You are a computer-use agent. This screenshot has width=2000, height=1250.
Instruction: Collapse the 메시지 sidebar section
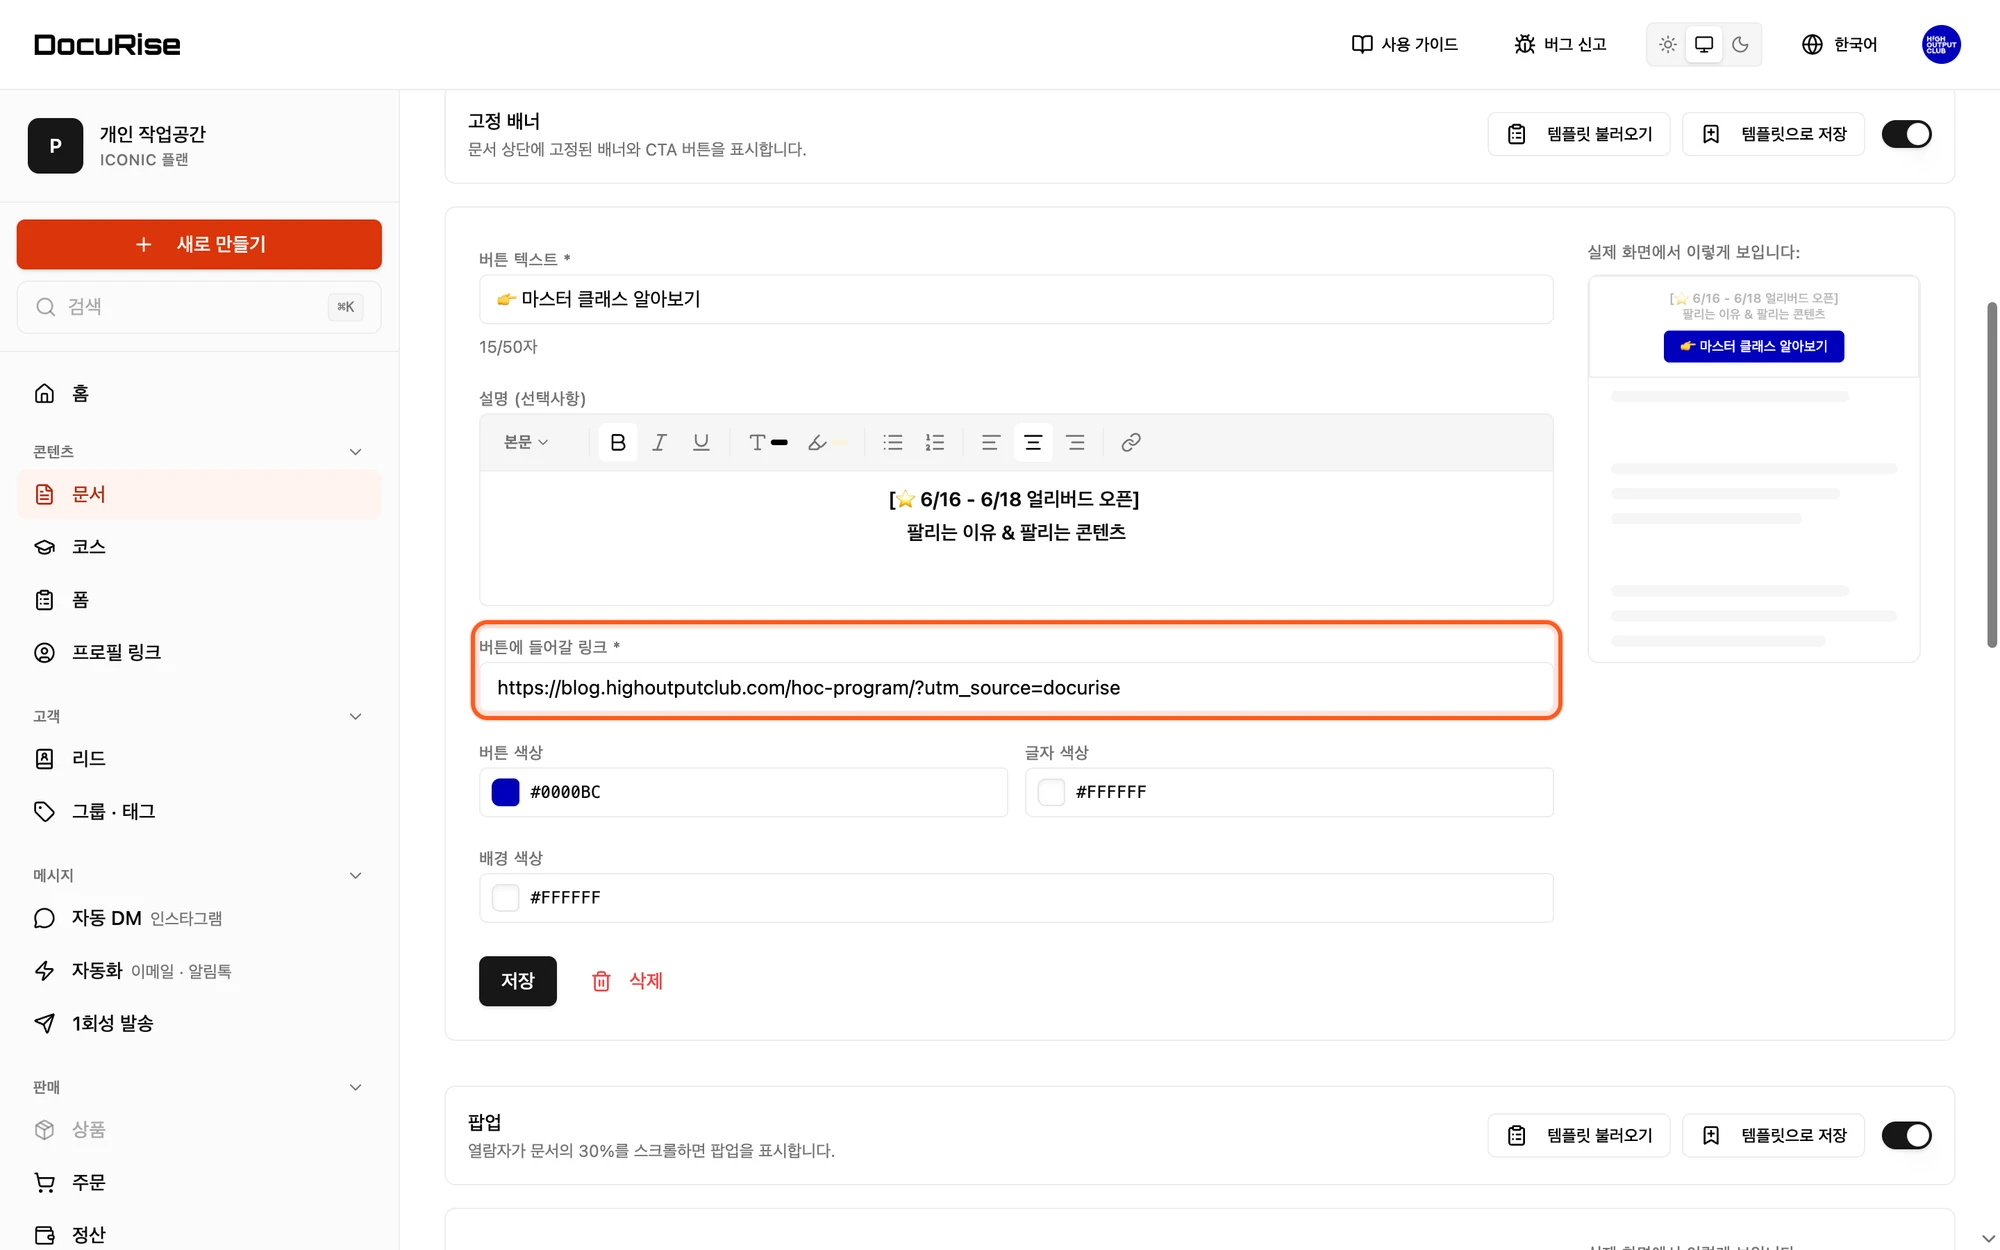[x=355, y=875]
